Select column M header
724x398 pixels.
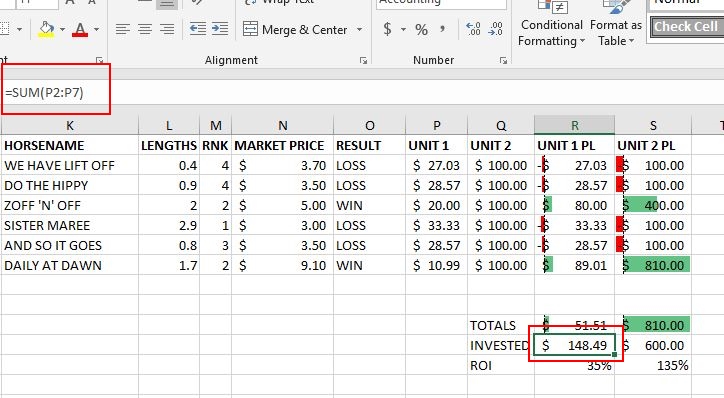coord(216,126)
